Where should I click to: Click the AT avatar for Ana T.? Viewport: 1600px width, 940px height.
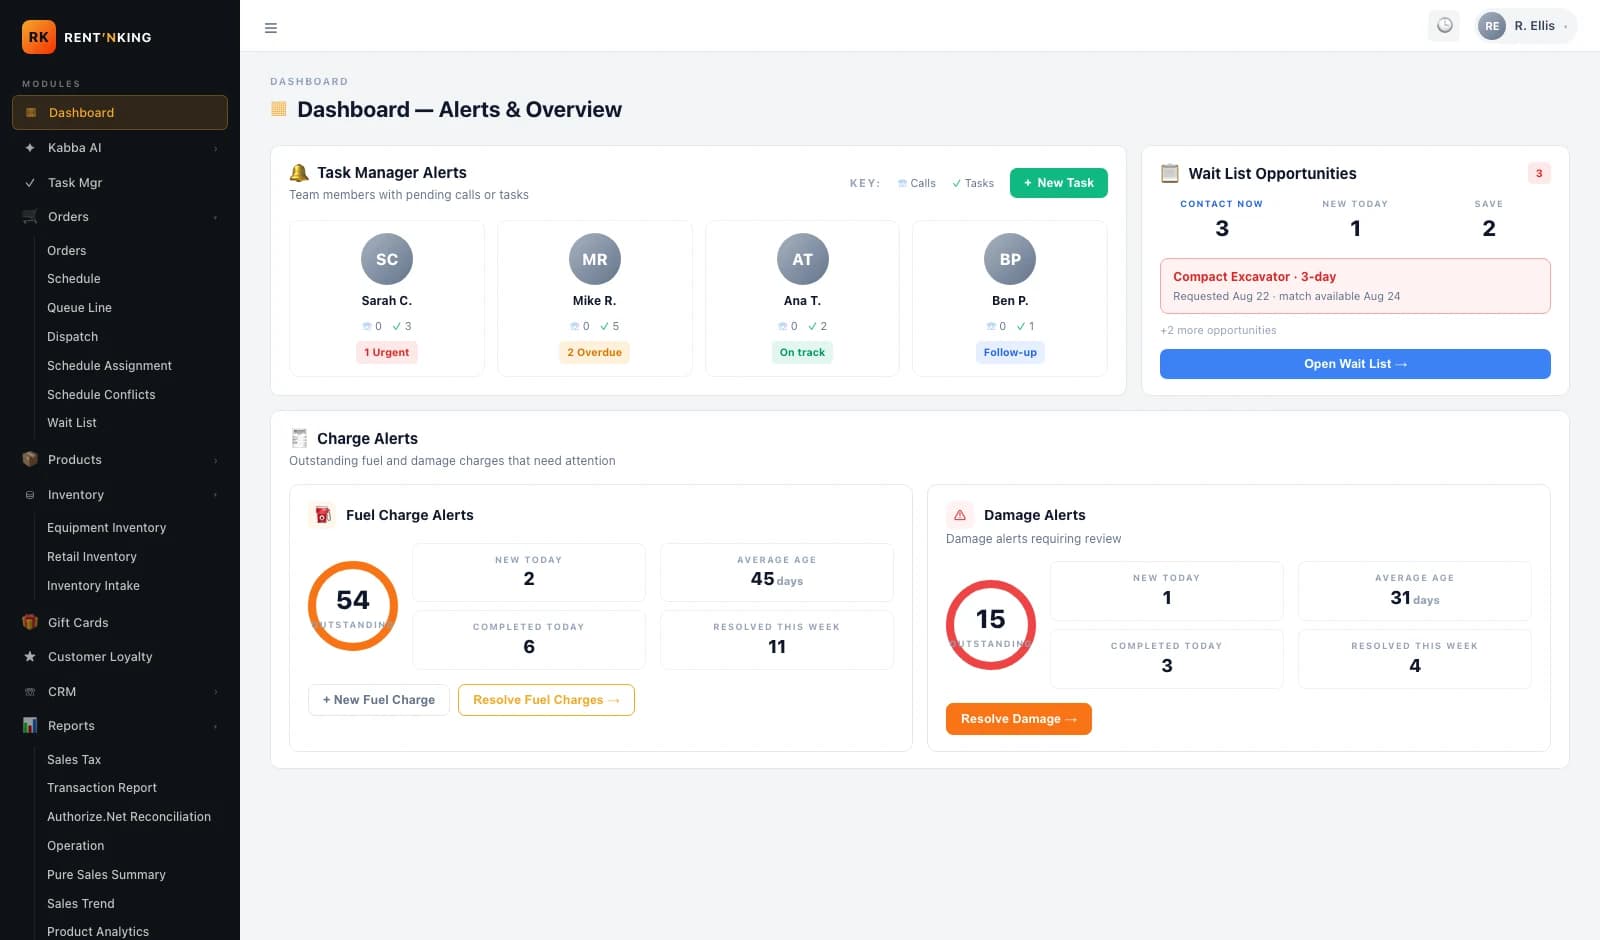coord(802,259)
